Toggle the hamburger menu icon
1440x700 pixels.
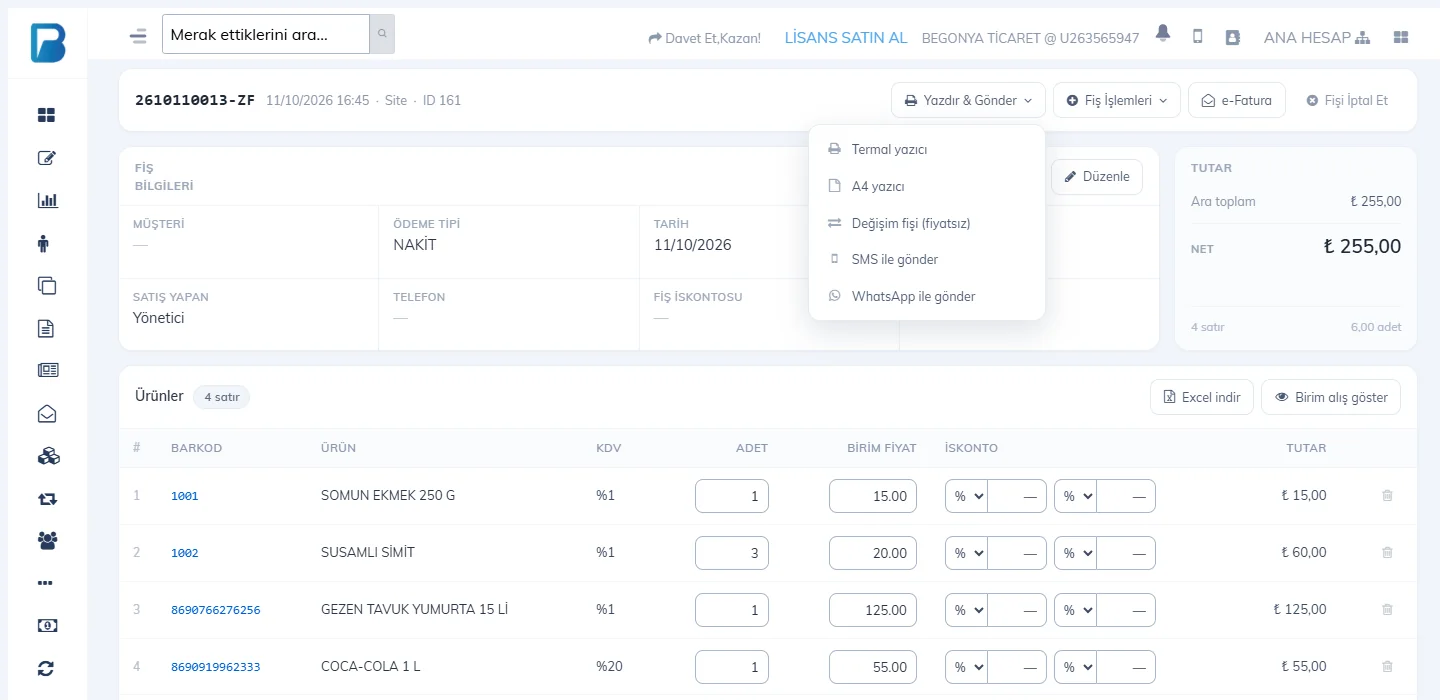(x=138, y=37)
